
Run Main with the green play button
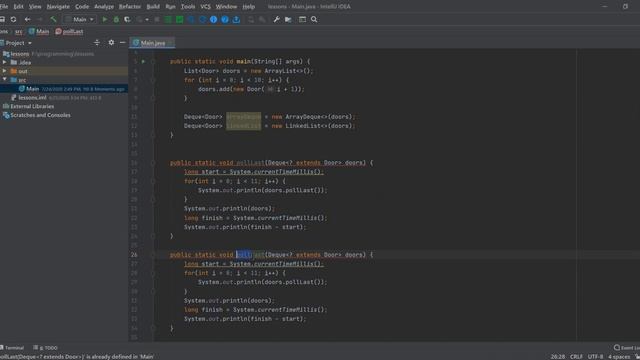104,19
